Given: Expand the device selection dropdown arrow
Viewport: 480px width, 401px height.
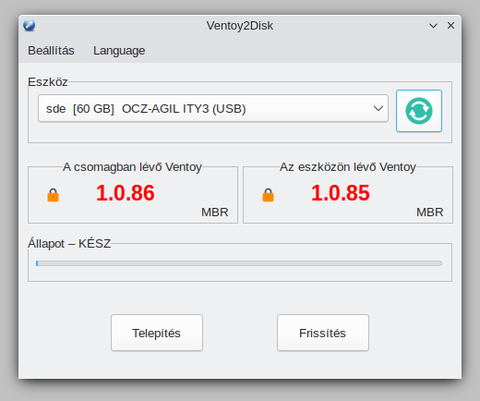Looking at the screenshot, I should (x=378, y=108).
